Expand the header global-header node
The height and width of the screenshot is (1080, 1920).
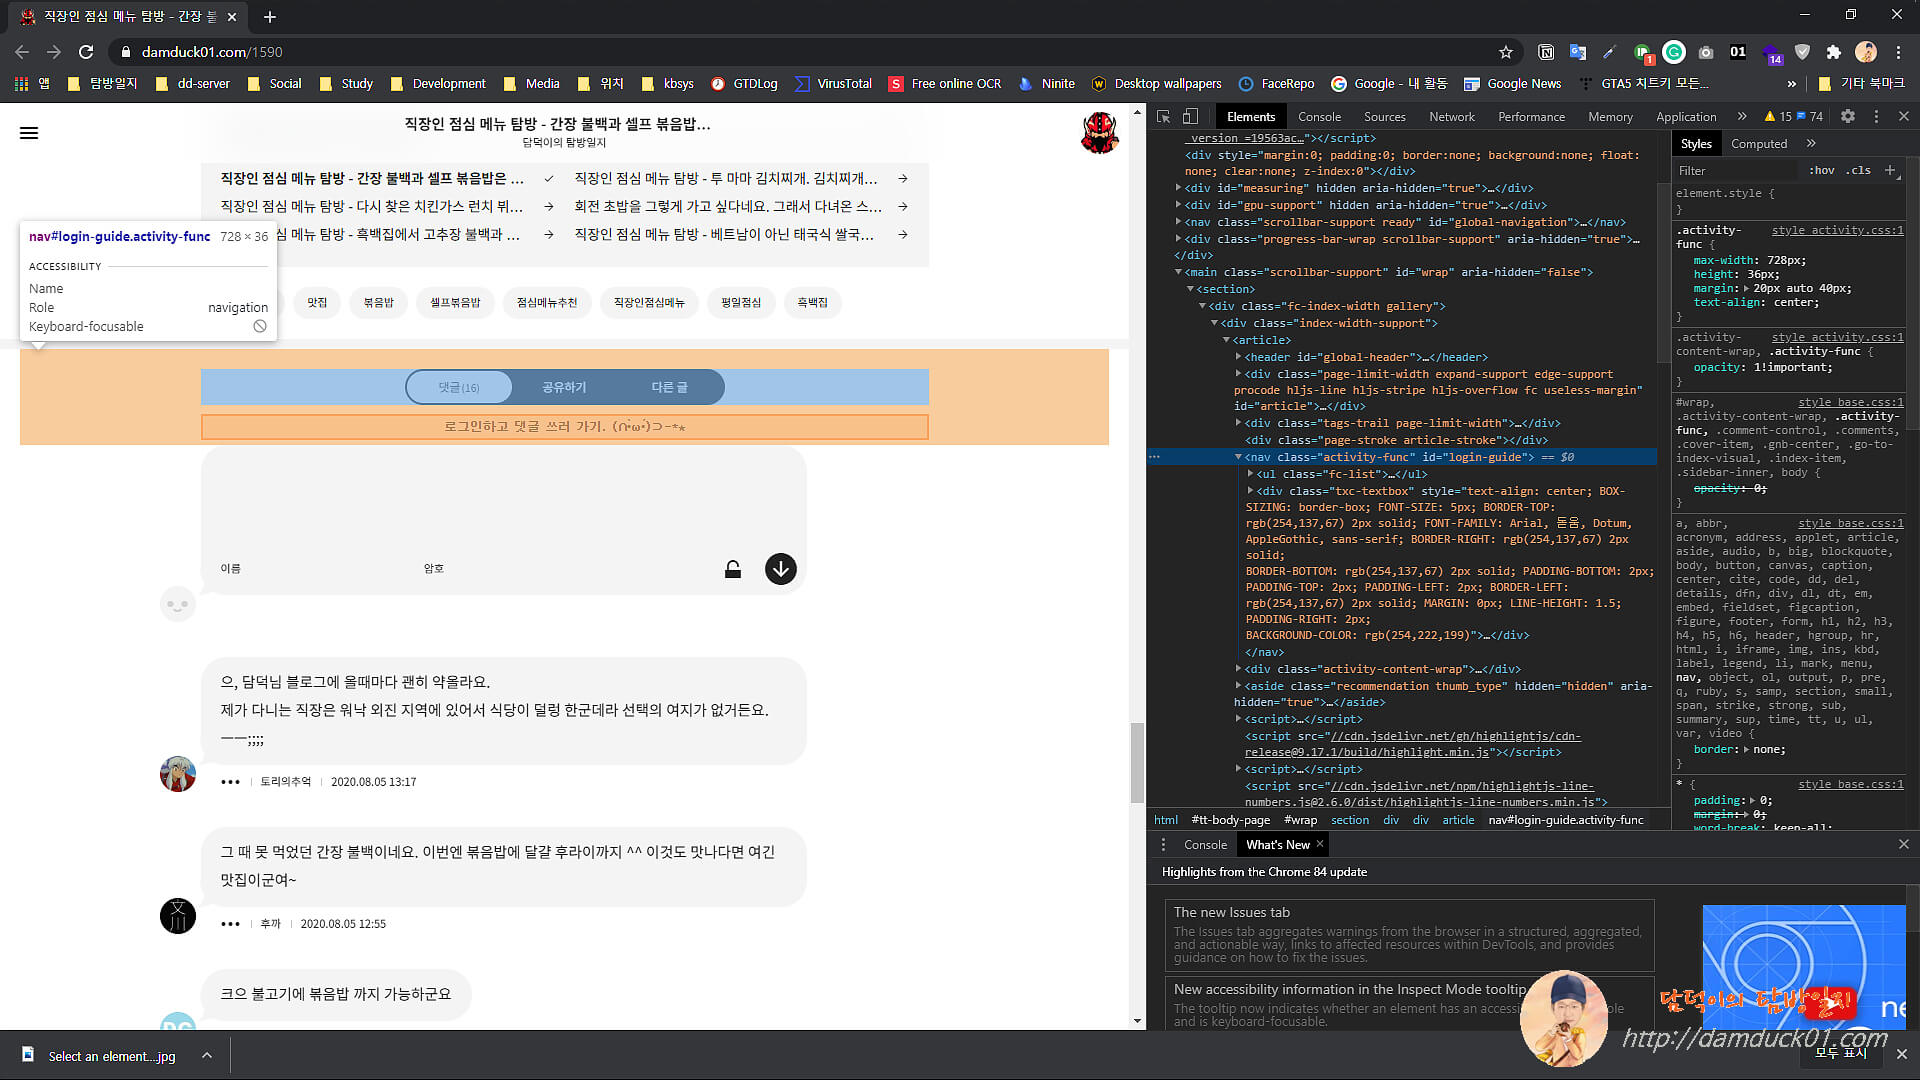tap(1238, 357)
